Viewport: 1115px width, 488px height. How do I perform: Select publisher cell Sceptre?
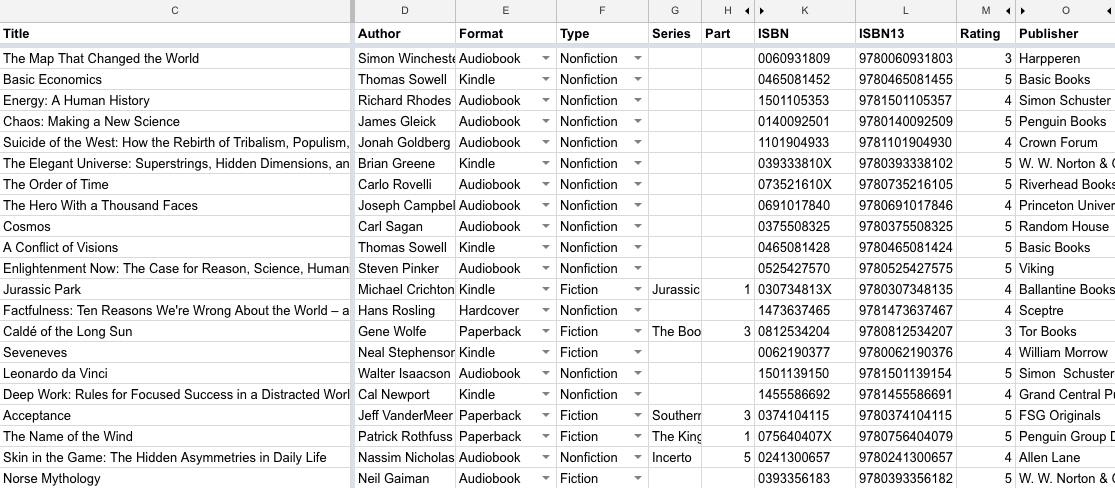1065,310
